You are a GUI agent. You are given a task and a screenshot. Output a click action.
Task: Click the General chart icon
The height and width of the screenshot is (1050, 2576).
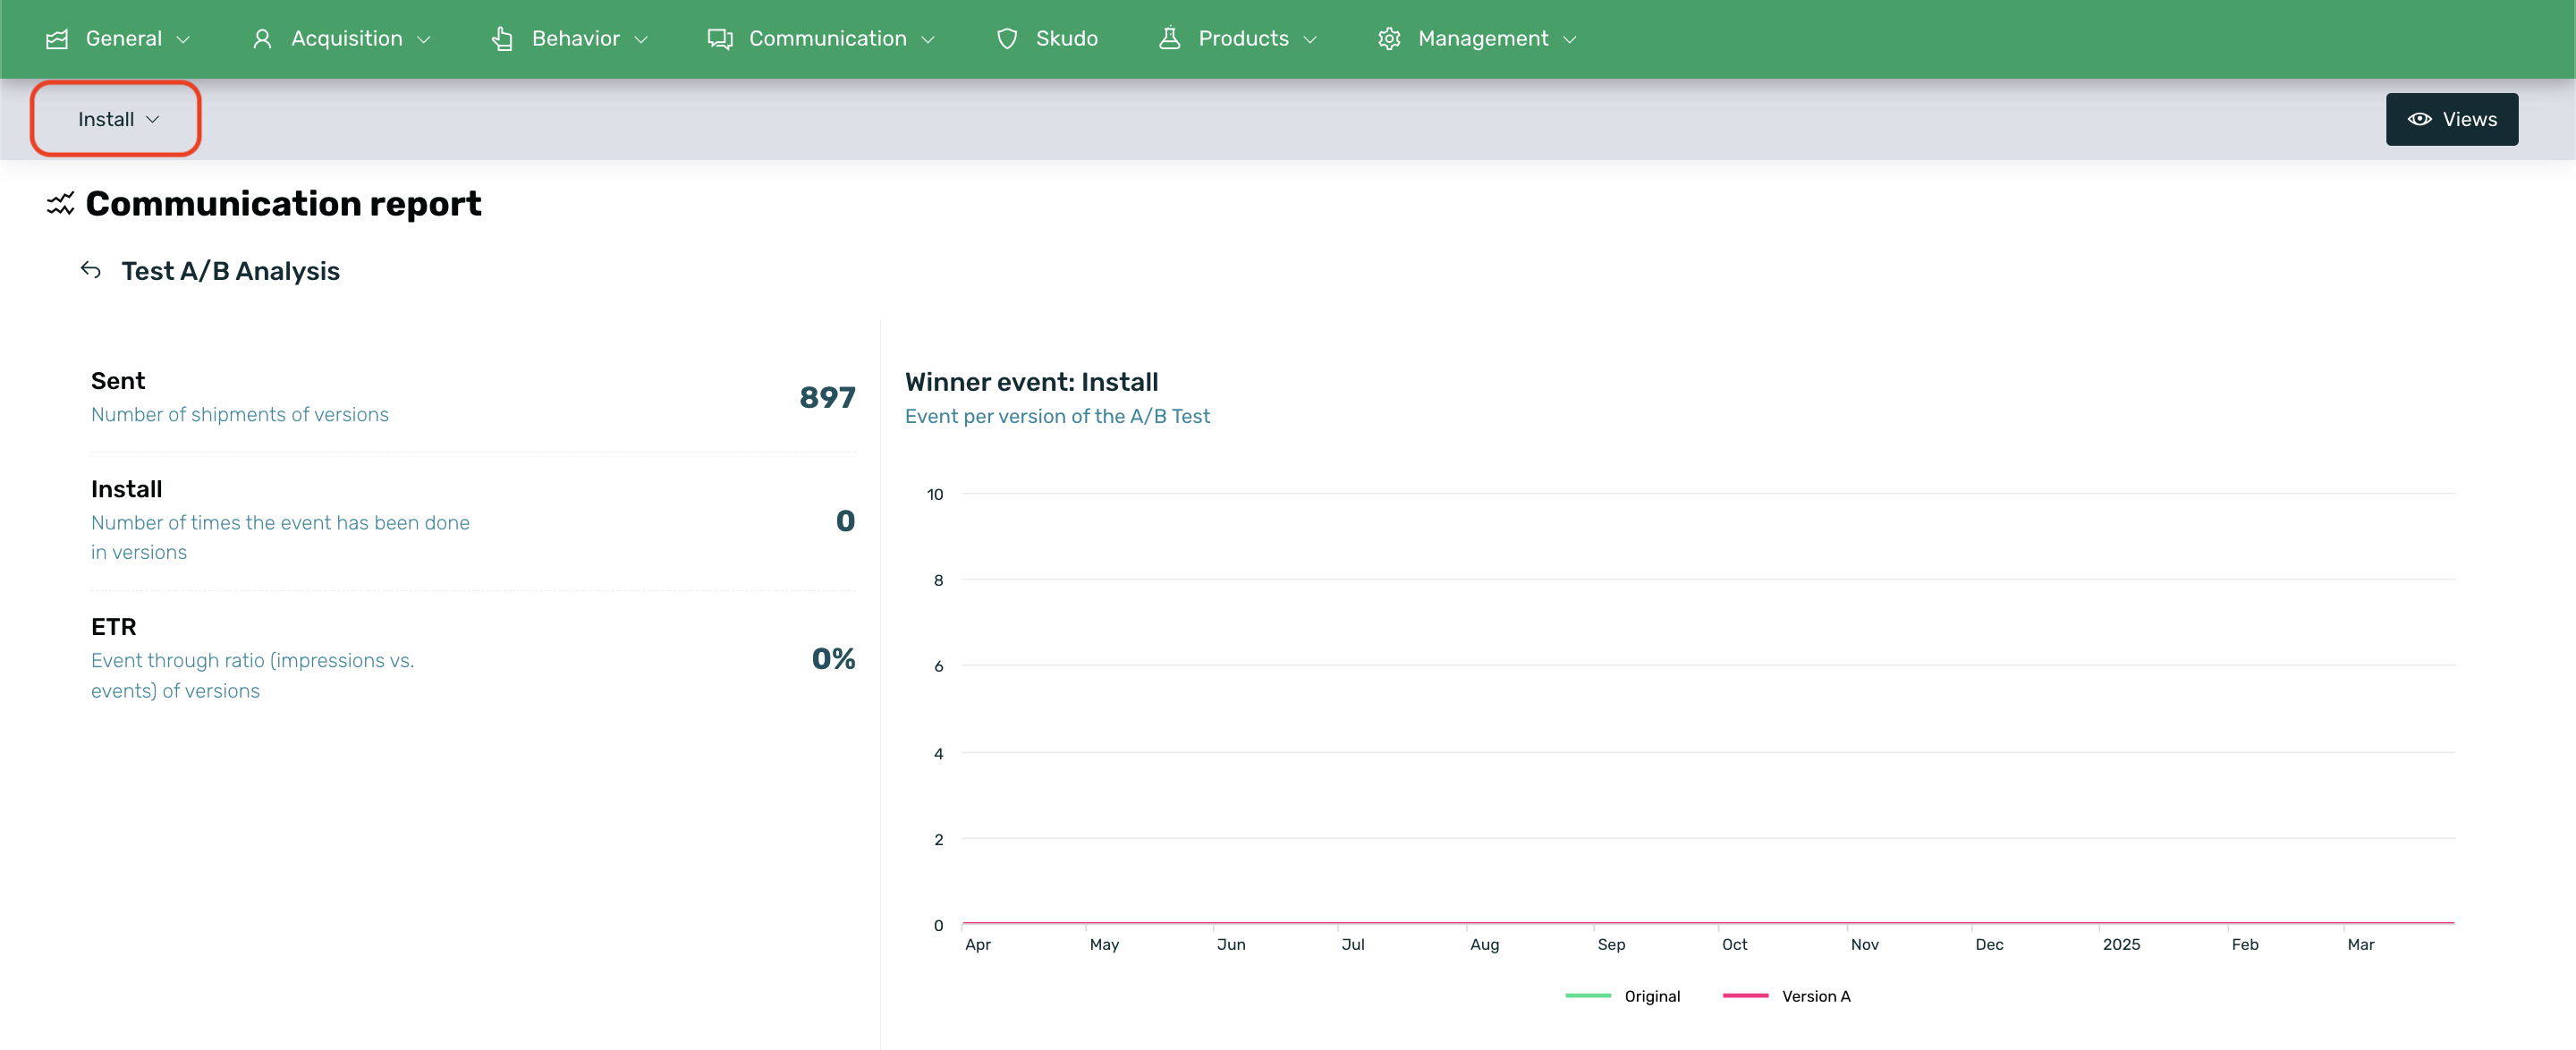point(57,39)
